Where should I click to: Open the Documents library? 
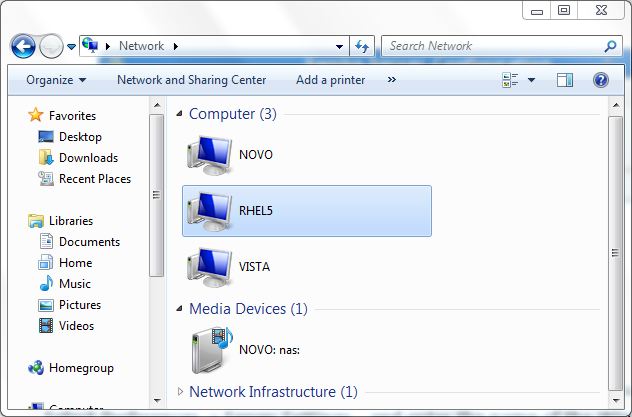point(89,242)
